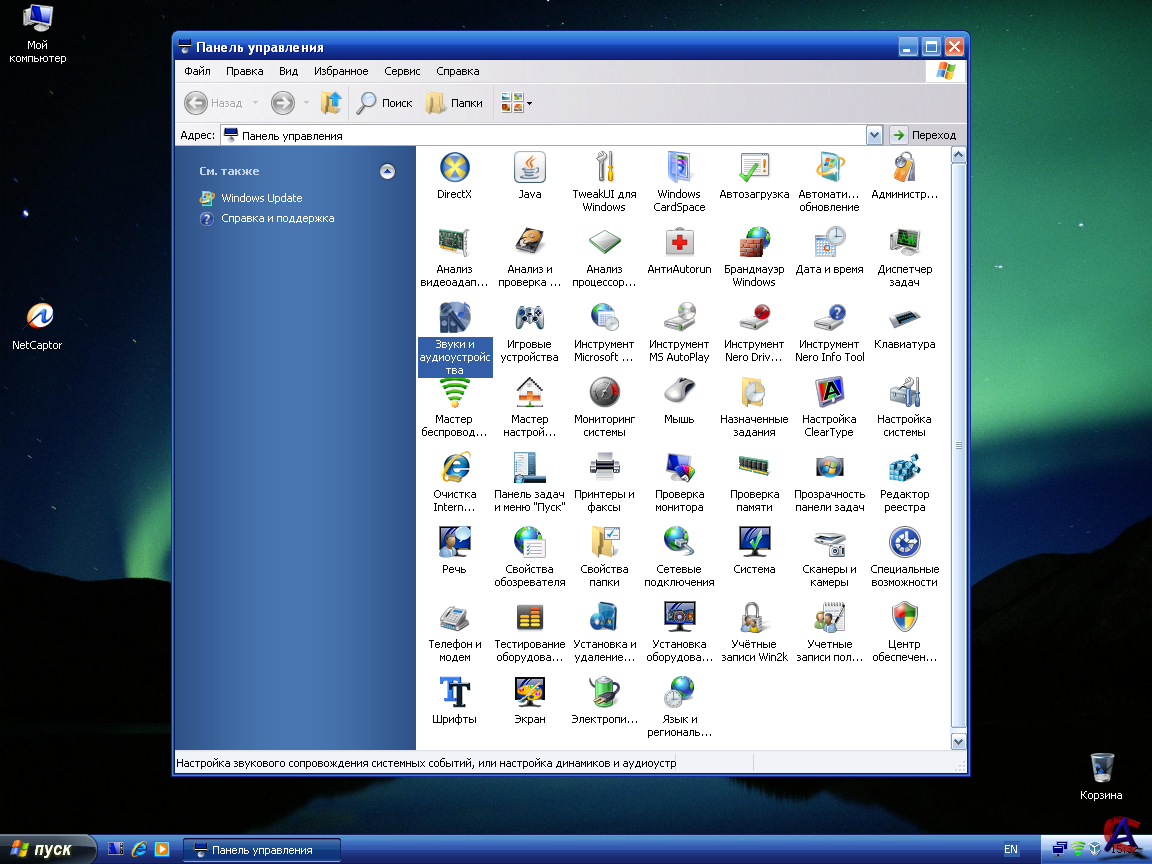1152x864 pixels.
Task: Open Брандмауэр Windows icon
Action: (754, 243)
